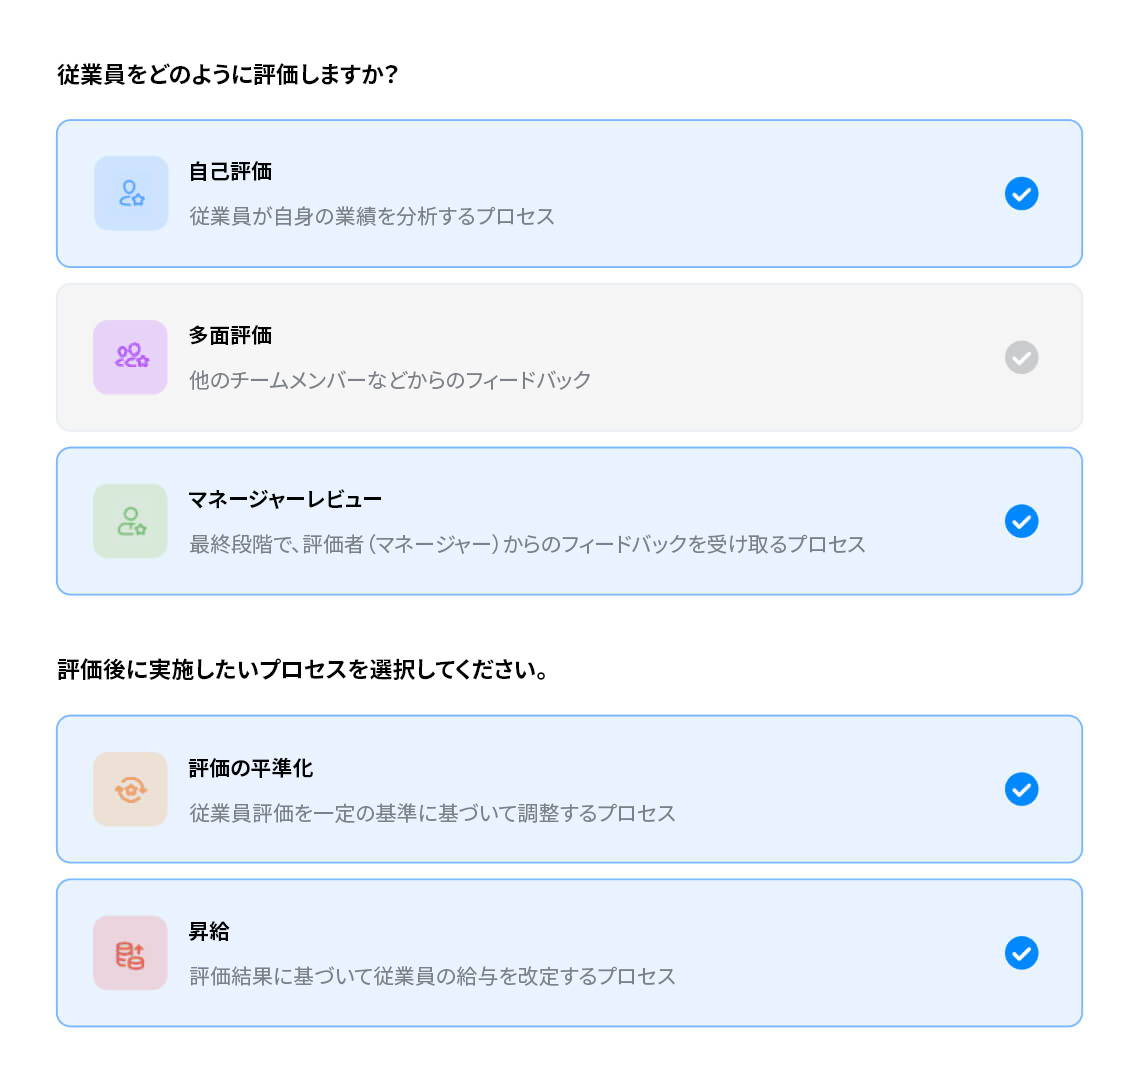Uncheck the 自己評価 checkmark
Screen dimensions: 1139x1072
[1021, 193]
